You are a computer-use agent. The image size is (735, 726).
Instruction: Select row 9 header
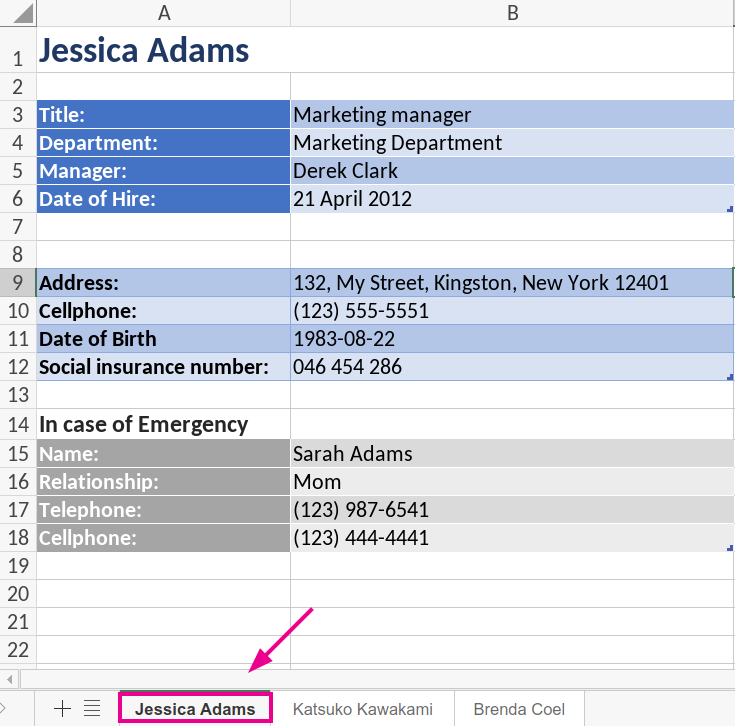click(18, 283)
